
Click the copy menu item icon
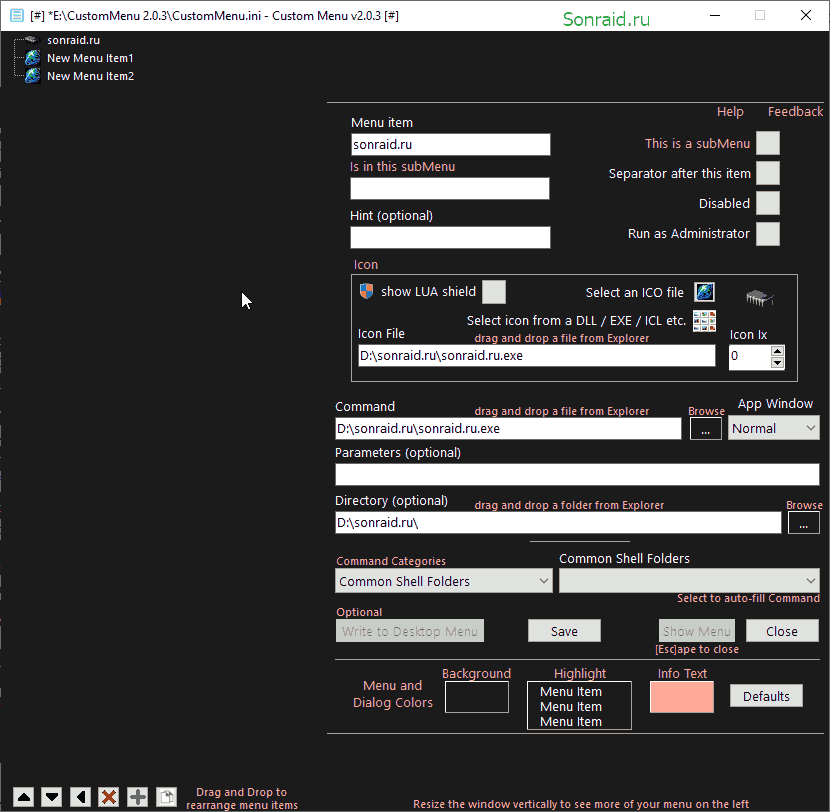coord(166,797)
